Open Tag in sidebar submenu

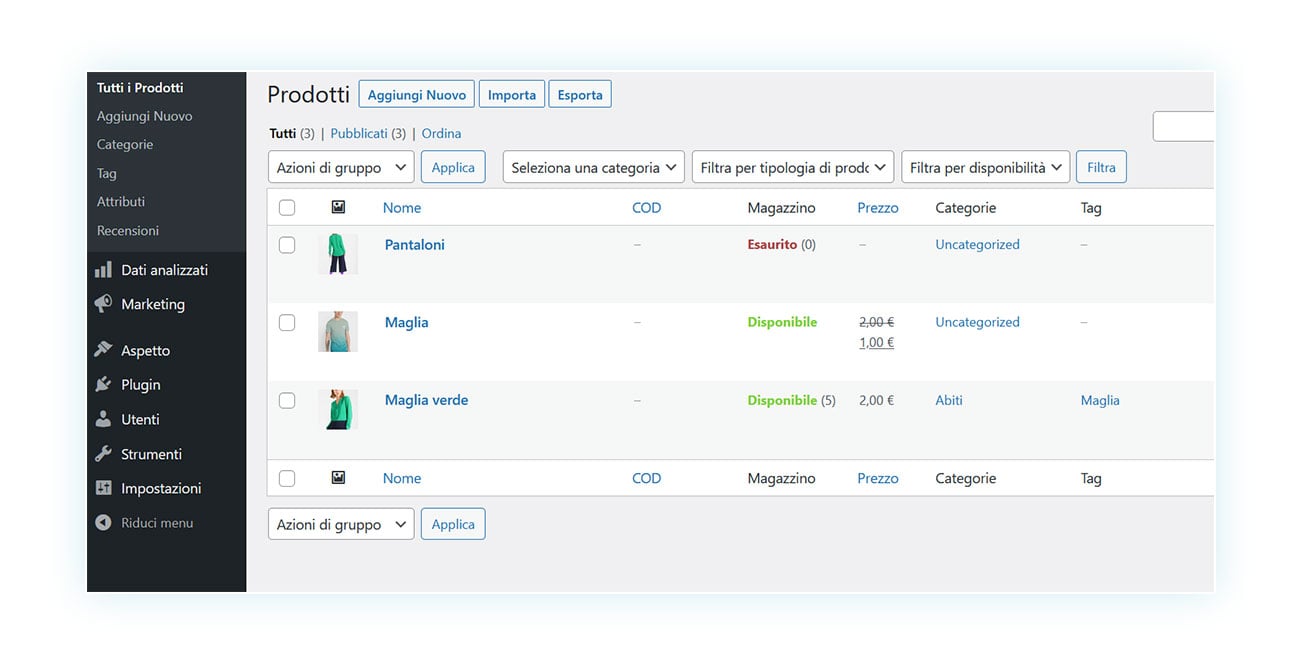click(x=107, y=173)
